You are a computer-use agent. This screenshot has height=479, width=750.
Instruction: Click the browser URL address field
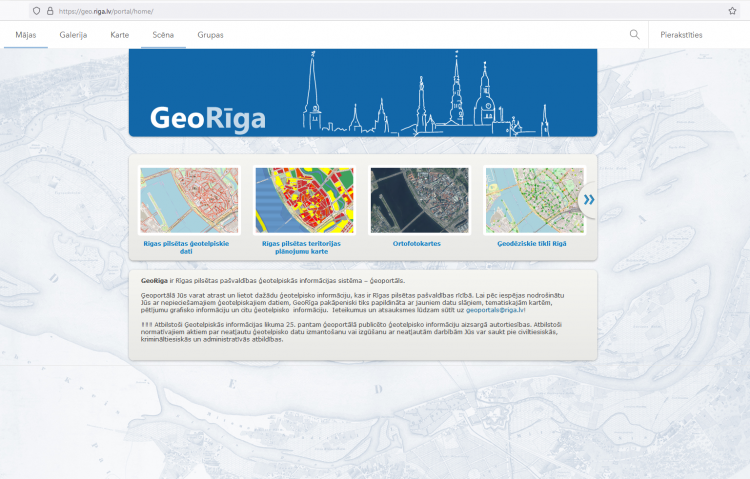click(x=383, y=11)
